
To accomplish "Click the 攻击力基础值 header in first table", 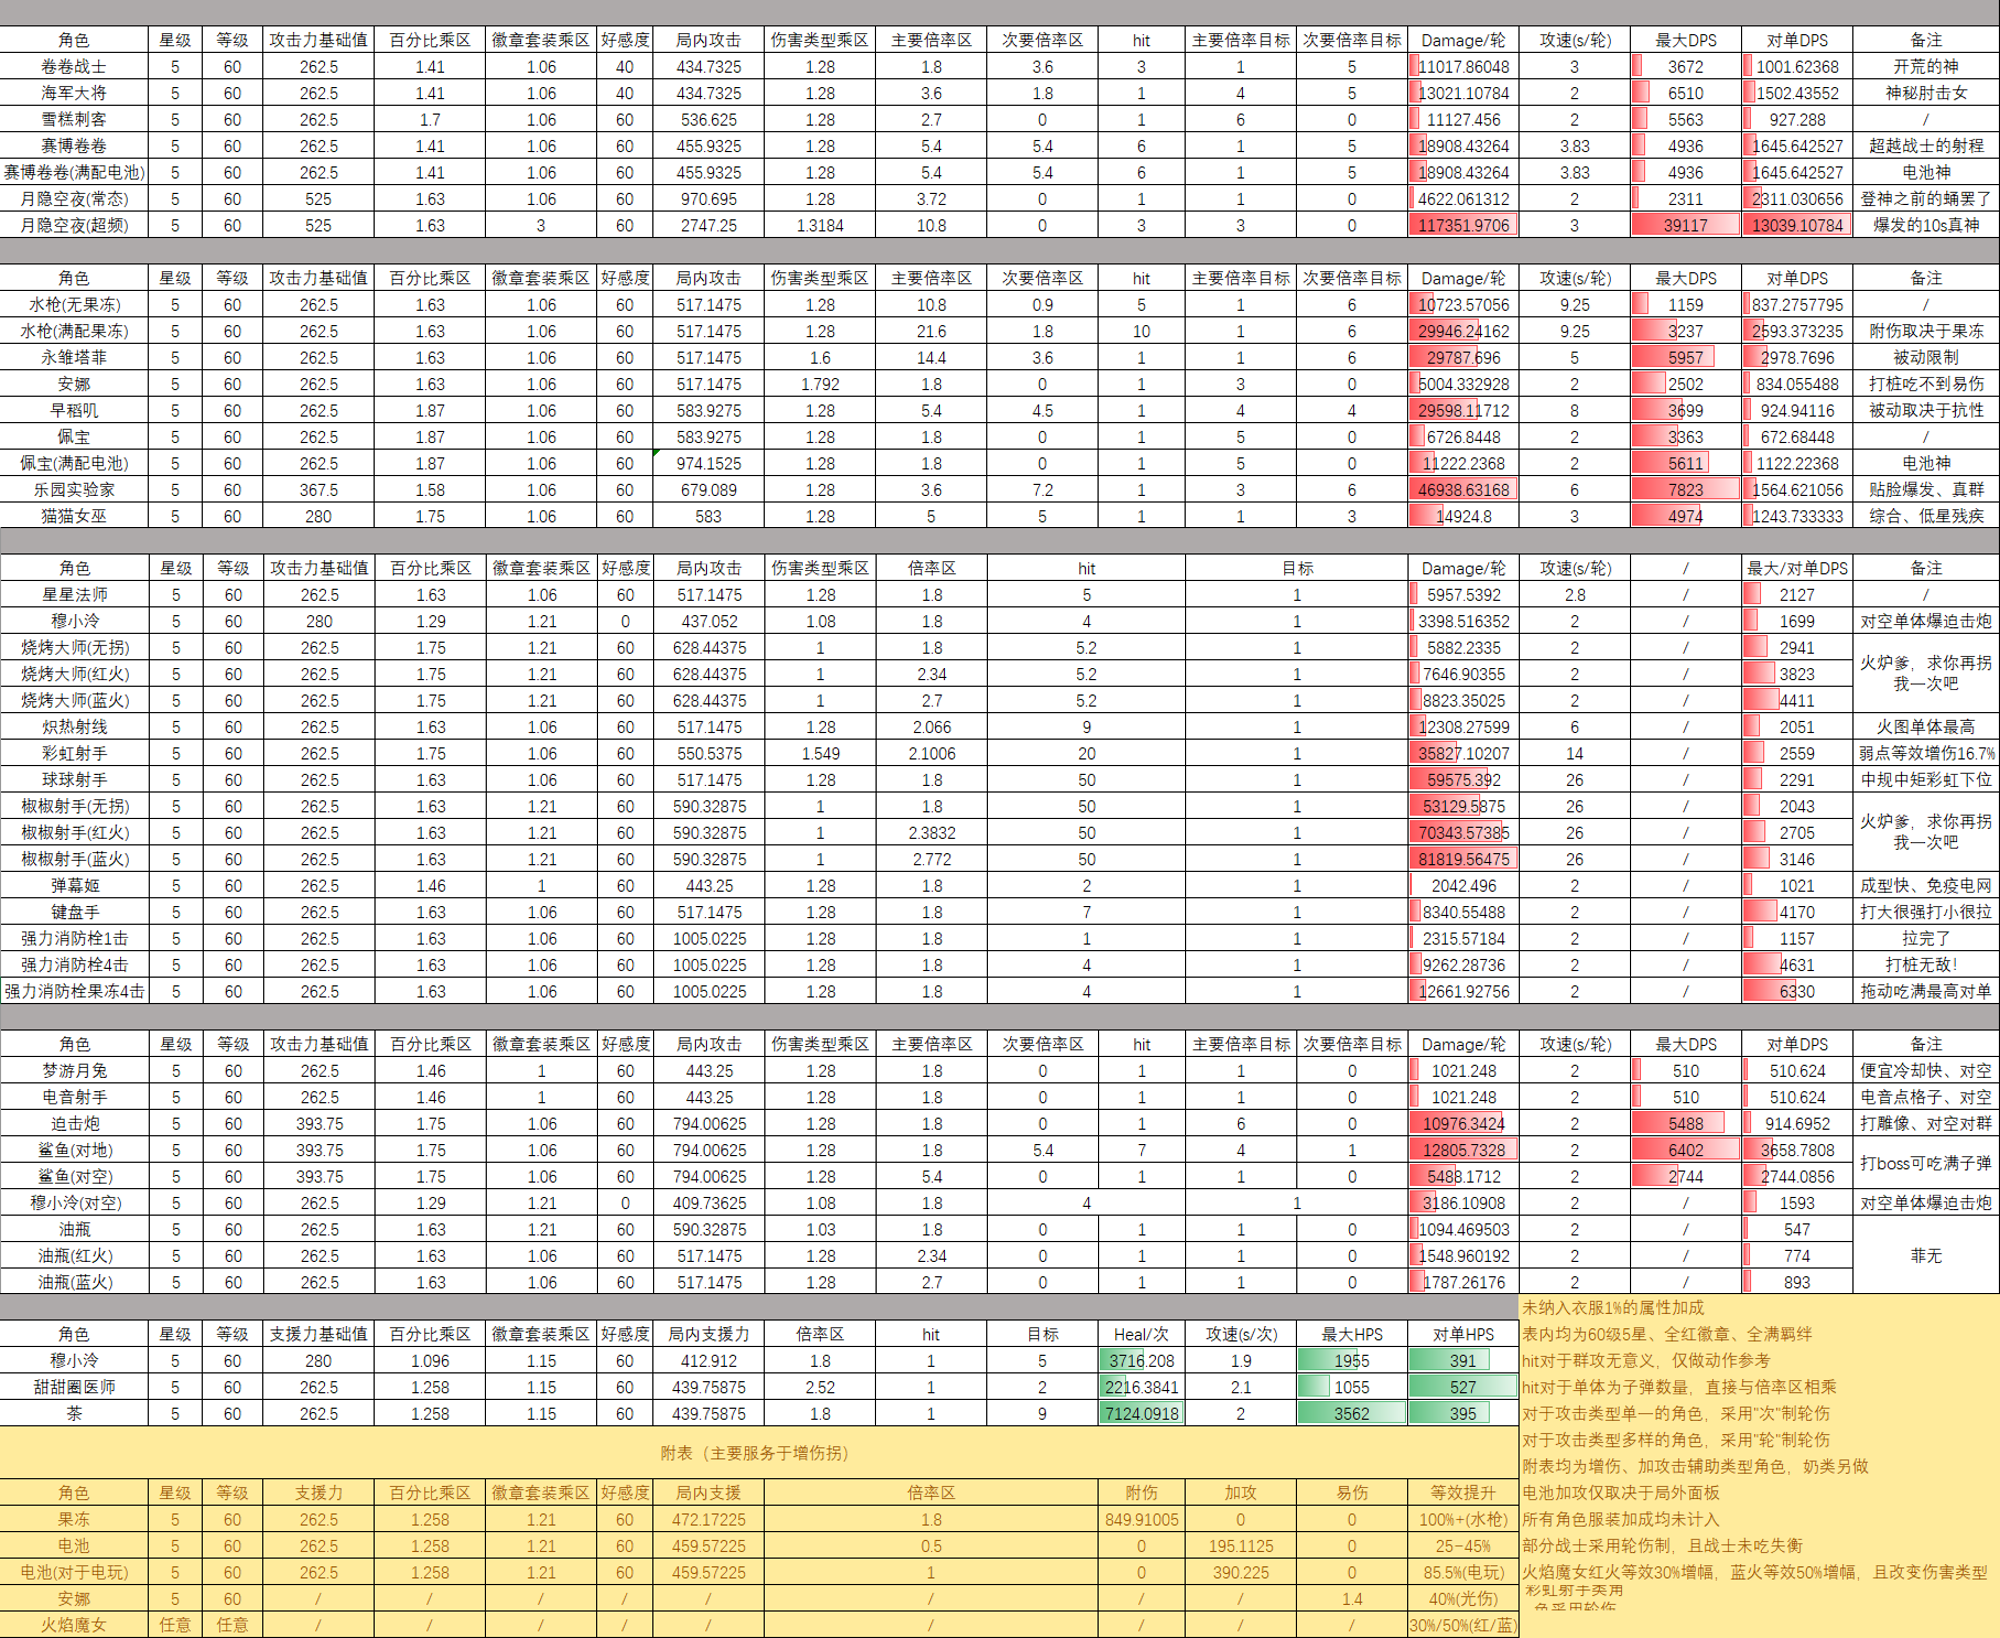I will tap(318, 40).
